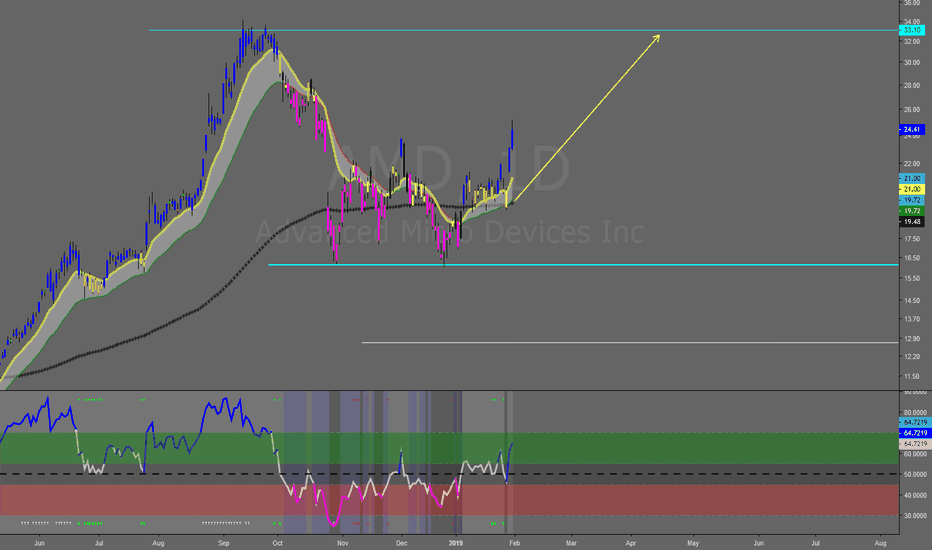The width and height of the screenshot is (932, 550).
Task: Click the 12.20 price axis label
Action: [912, 357]
